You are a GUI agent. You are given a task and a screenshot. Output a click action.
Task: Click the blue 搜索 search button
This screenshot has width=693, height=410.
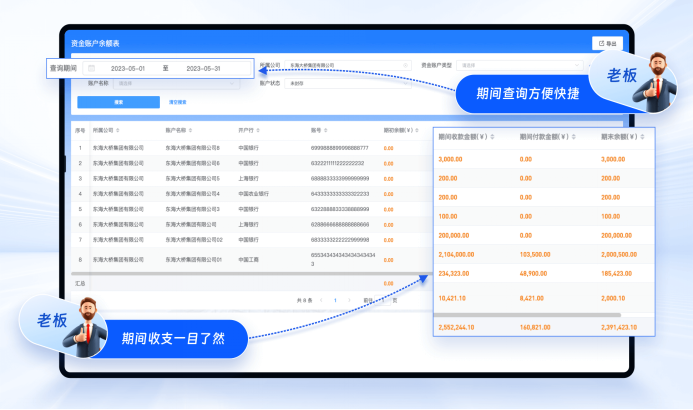coord(118,102)
